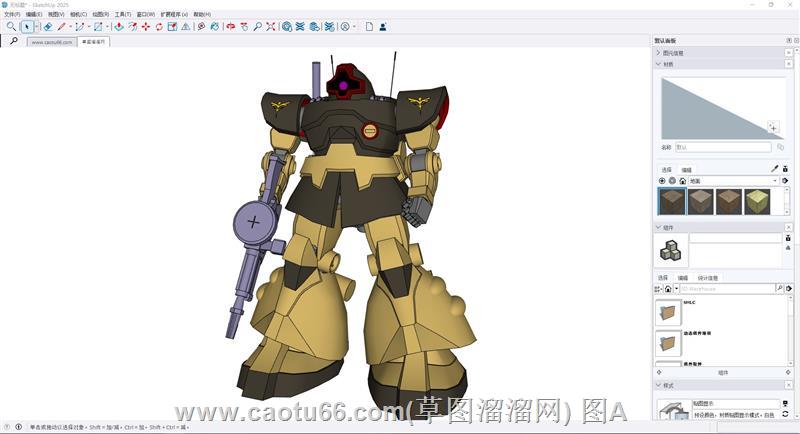The height and width of the screenshot is (434, 800).
Task: Click the info icon in status bar
Action: (18, 427)
